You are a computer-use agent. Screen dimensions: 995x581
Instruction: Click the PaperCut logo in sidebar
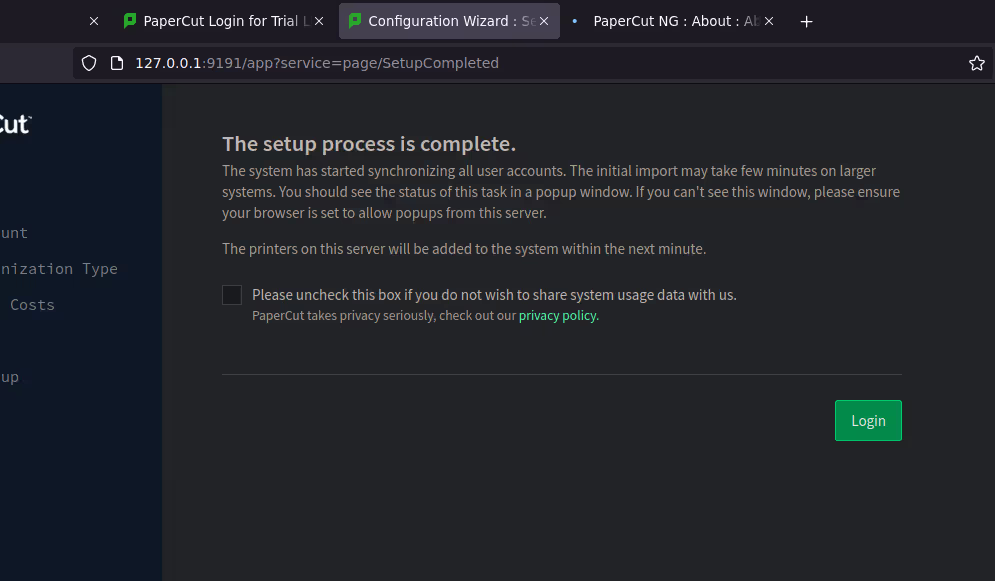14,124
